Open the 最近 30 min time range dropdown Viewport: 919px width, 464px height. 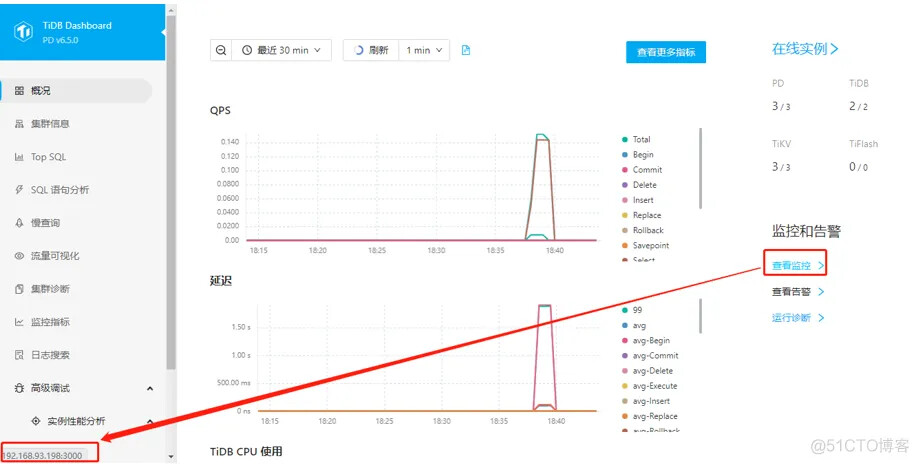coord(282,50)
